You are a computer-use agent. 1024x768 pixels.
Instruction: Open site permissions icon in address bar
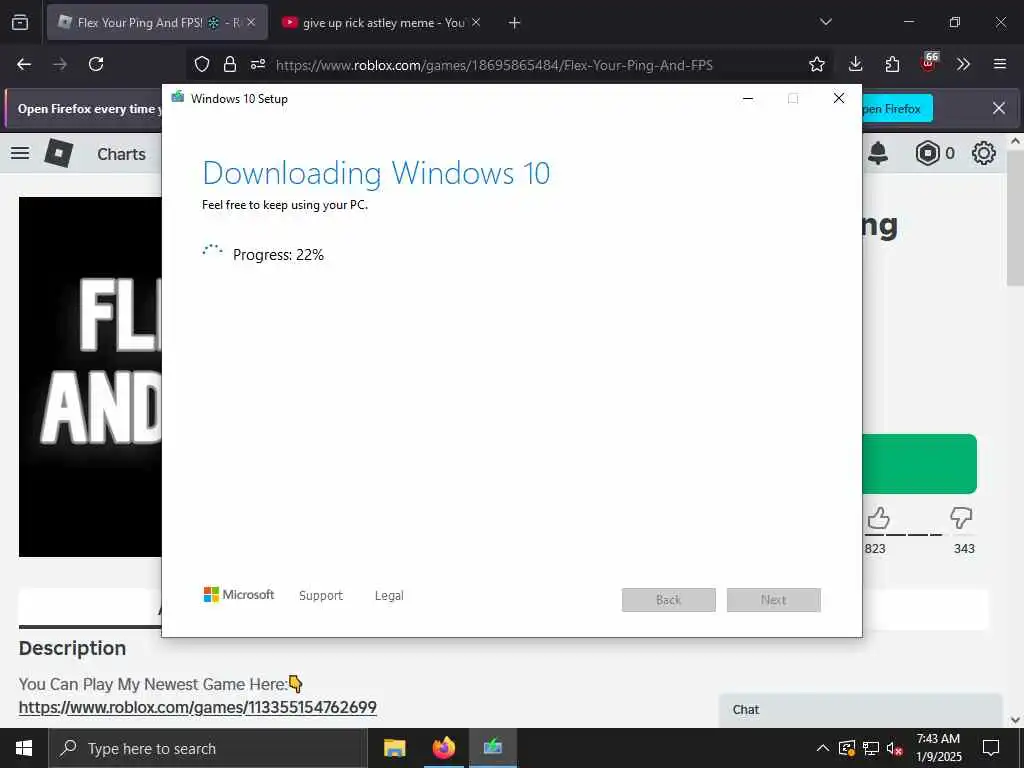pos(258,64)
